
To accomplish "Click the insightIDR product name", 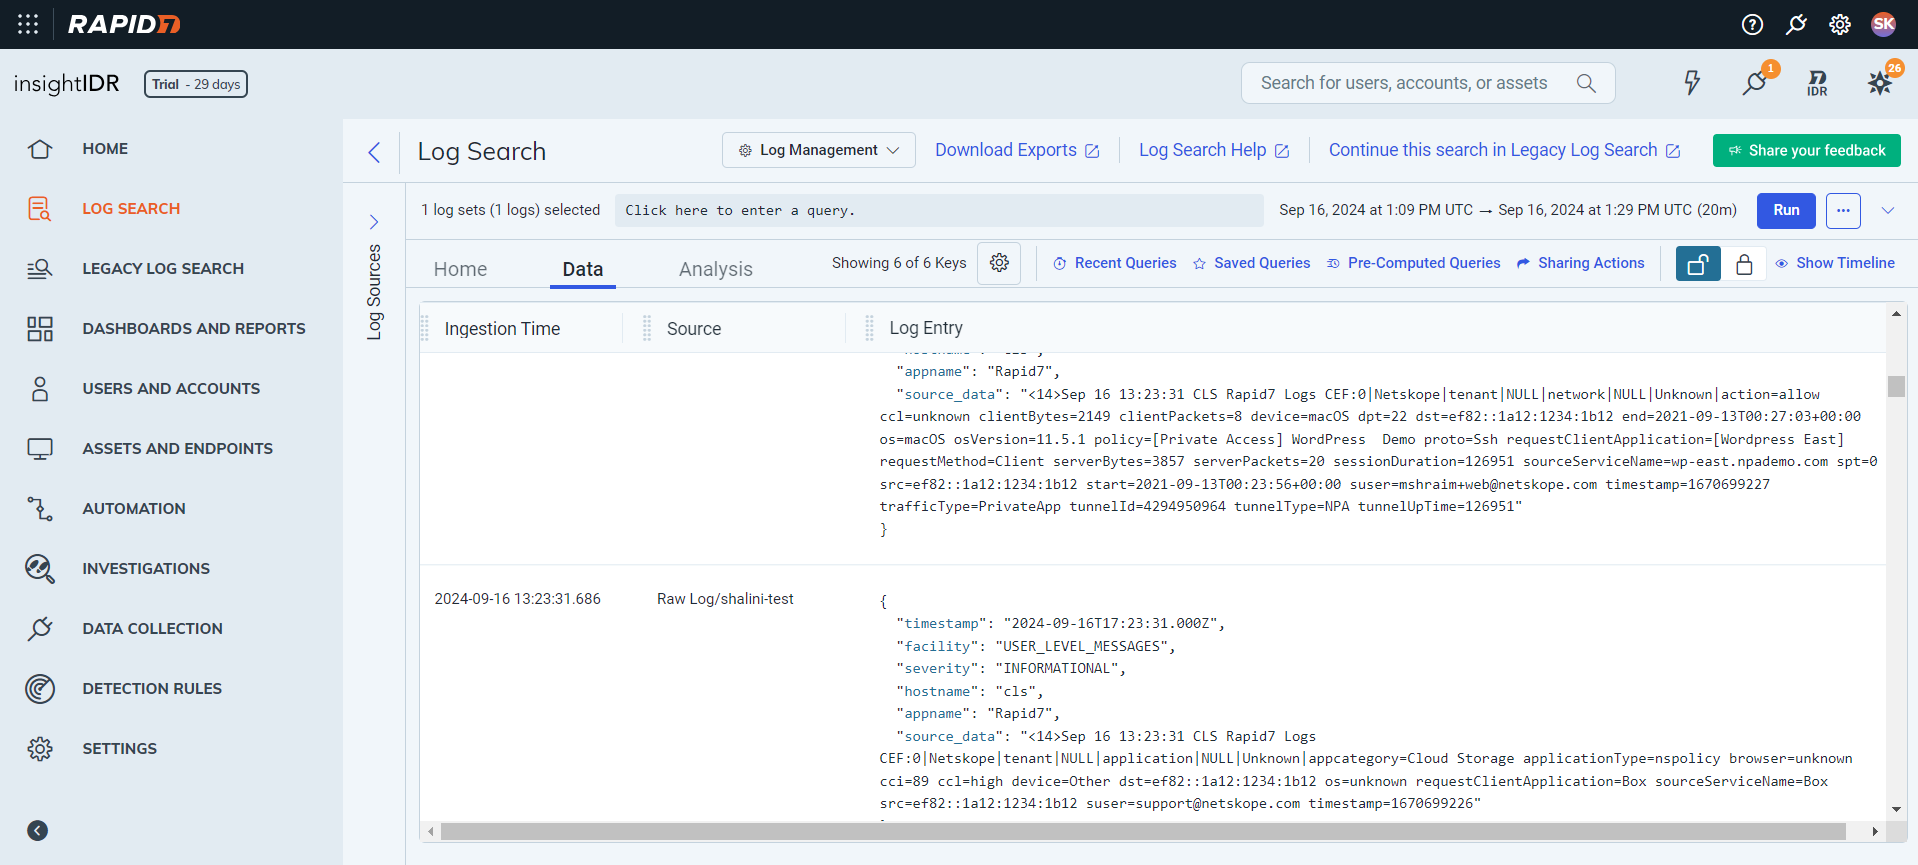I will [x=66, y=84].
